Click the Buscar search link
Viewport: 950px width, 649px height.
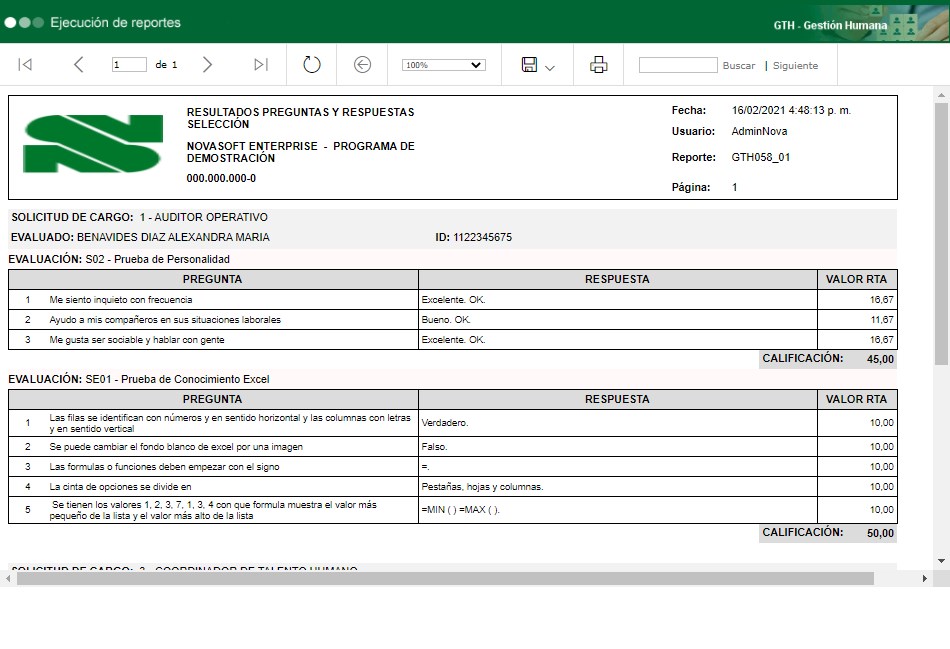coord(739,66)
